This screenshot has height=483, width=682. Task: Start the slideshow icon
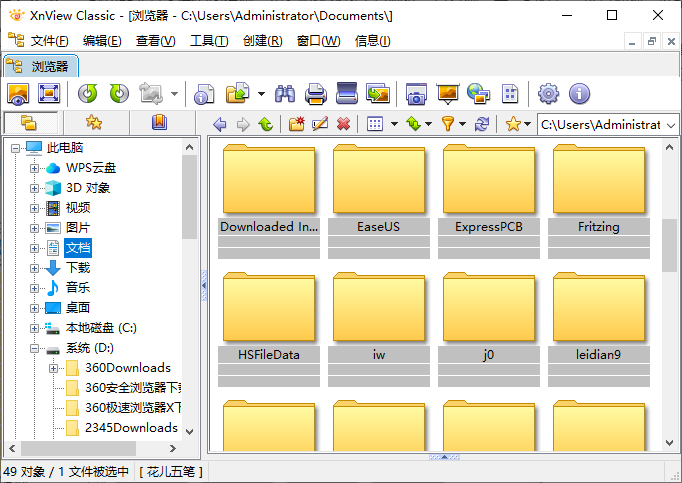pyautogui.click(x=448, y=94)
